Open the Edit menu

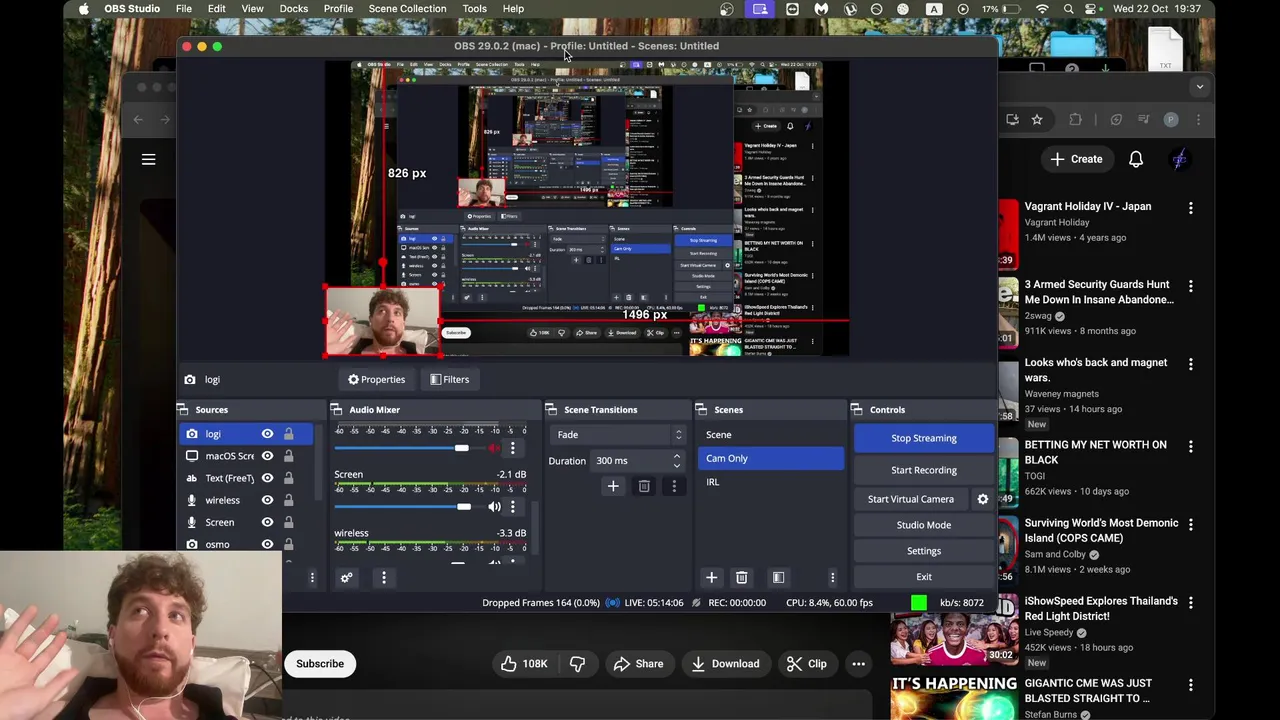coord(216,9)
